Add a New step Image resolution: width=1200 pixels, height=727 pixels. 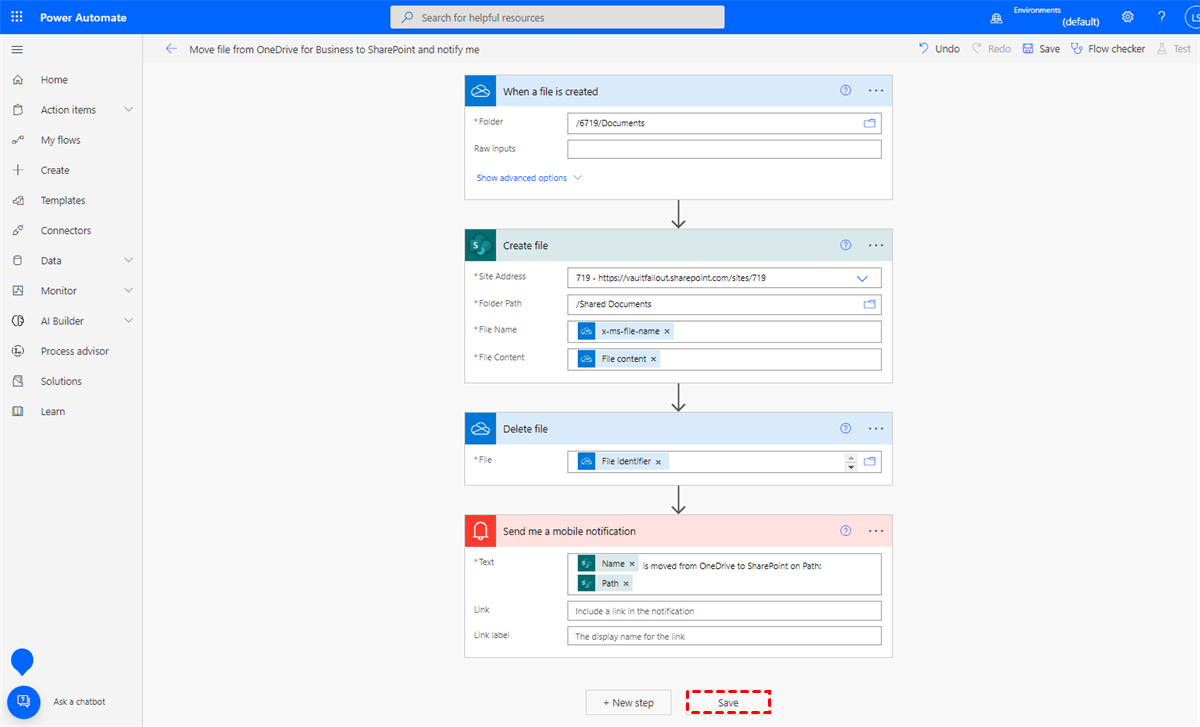(x=628, y=702)
